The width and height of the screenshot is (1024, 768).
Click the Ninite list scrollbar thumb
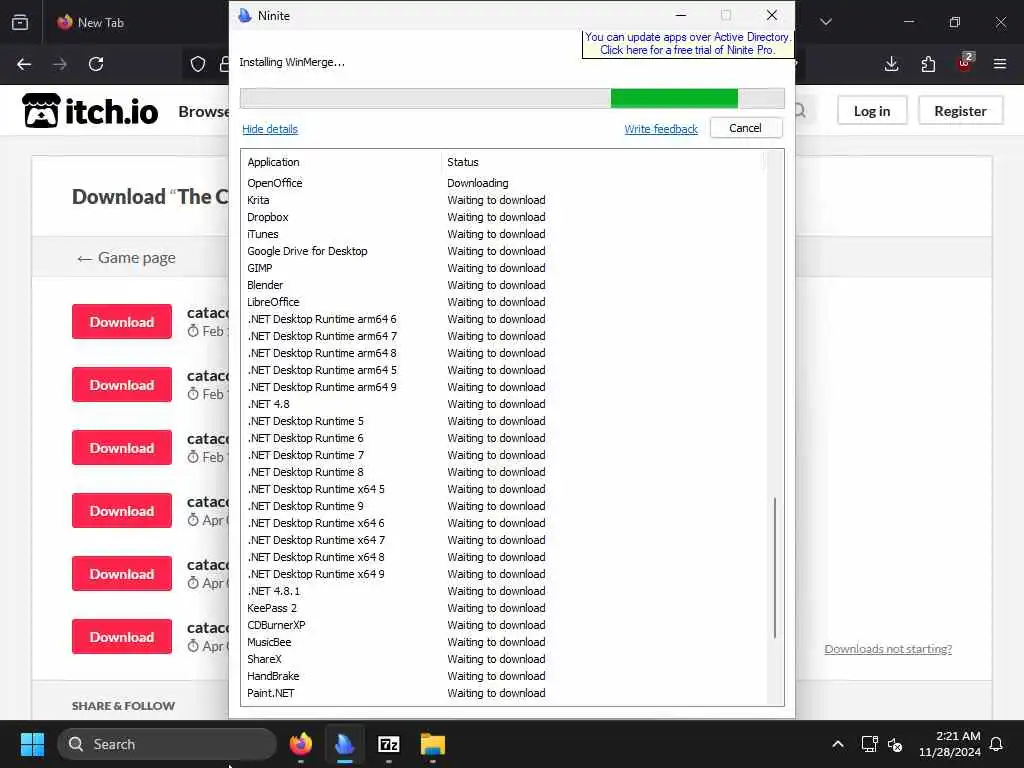[775, 568]
